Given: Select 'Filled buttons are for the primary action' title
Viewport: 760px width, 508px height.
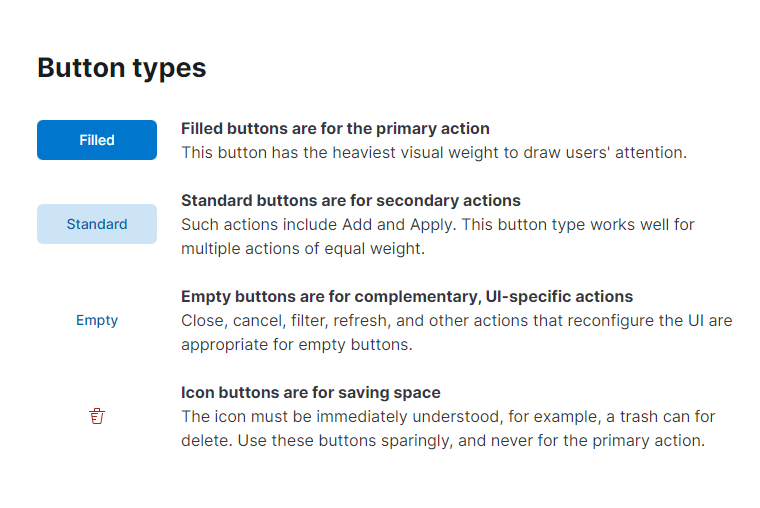Looking at the screenshot, I should point(335,128).
